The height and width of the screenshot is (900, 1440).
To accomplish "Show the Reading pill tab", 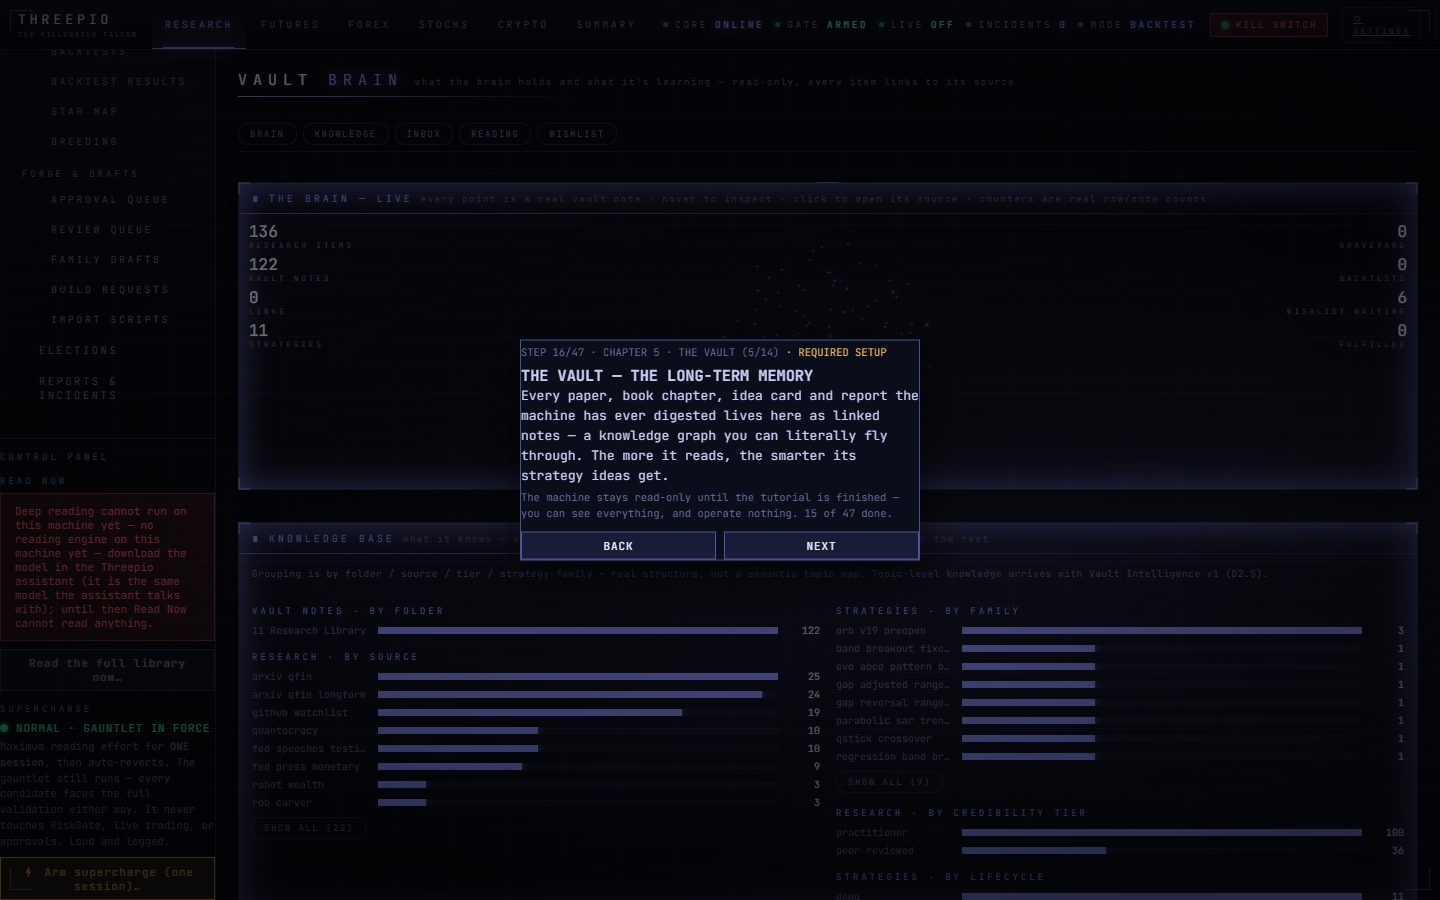I will pos(495,134).
